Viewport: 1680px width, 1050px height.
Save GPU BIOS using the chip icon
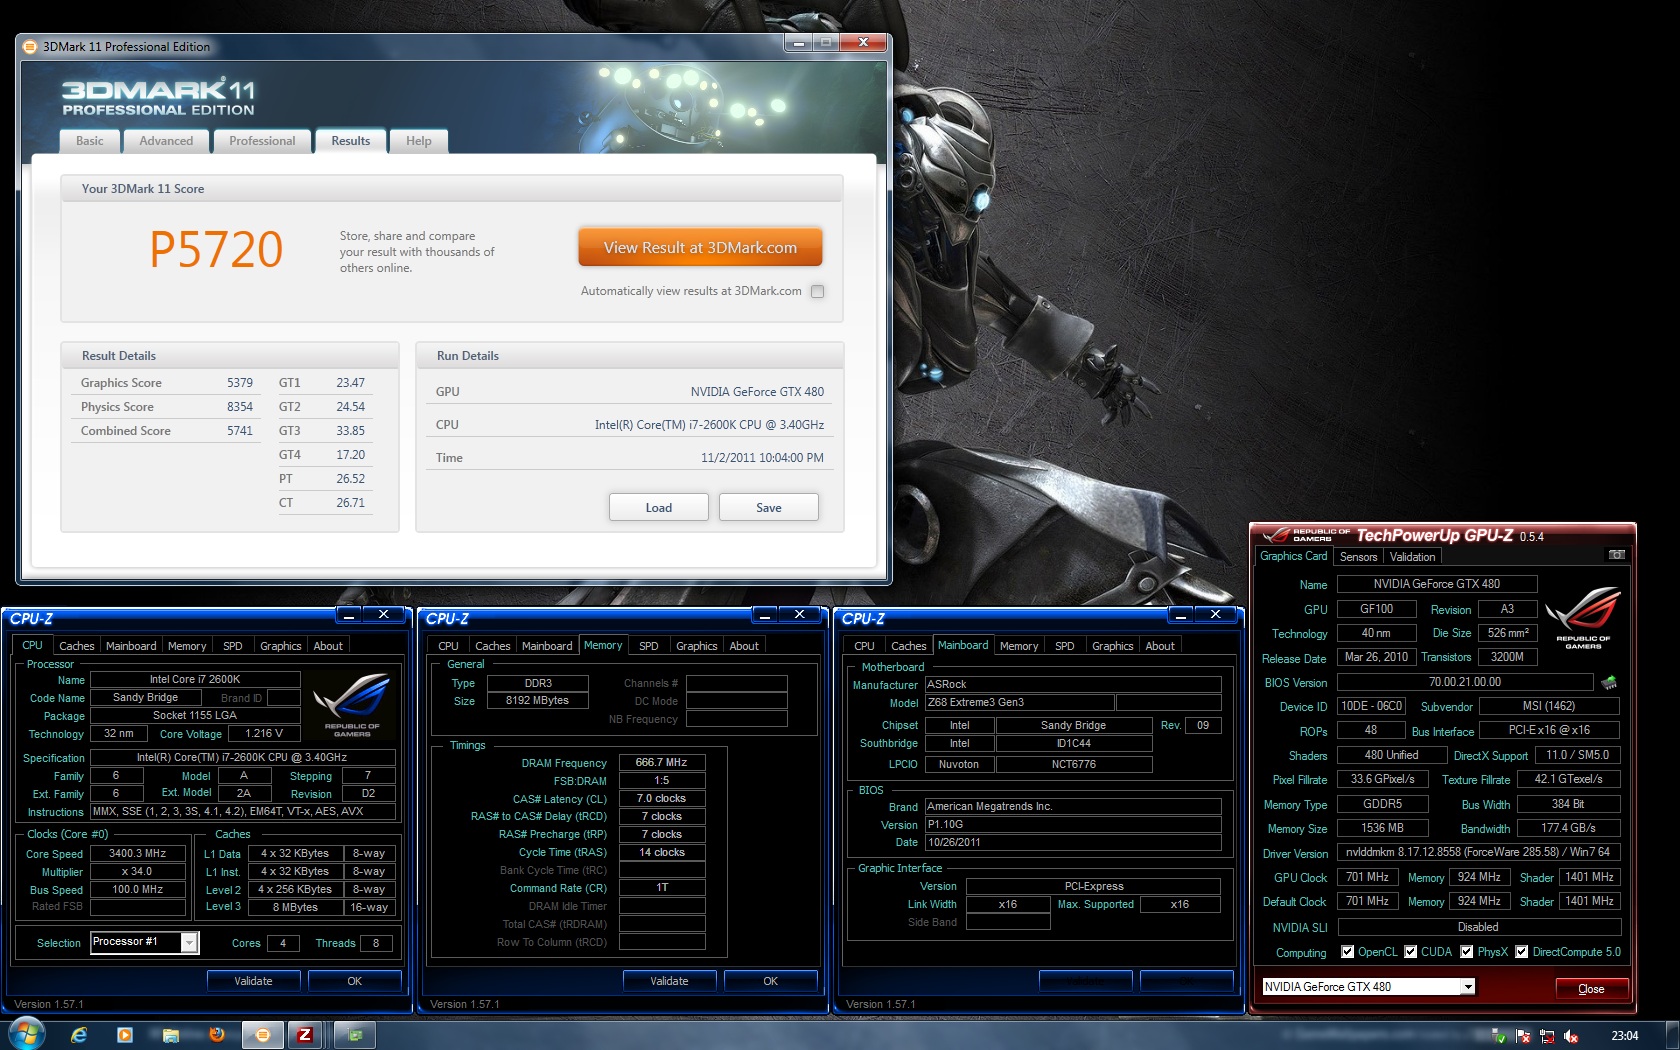coord(1609,683)
